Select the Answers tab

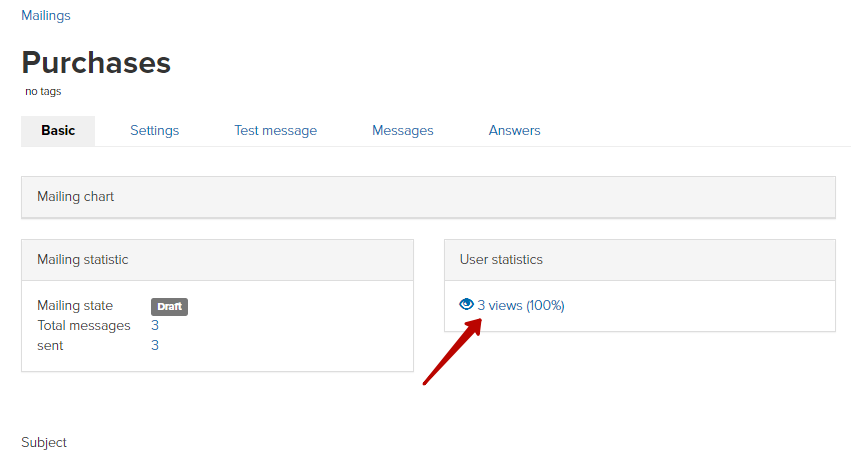pos(515,131)
